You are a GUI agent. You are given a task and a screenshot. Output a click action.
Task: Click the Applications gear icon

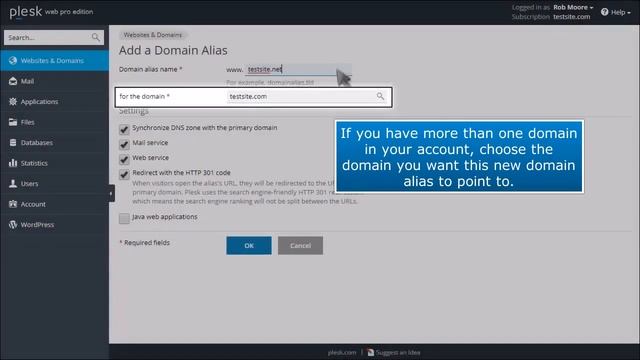[13, 102]
